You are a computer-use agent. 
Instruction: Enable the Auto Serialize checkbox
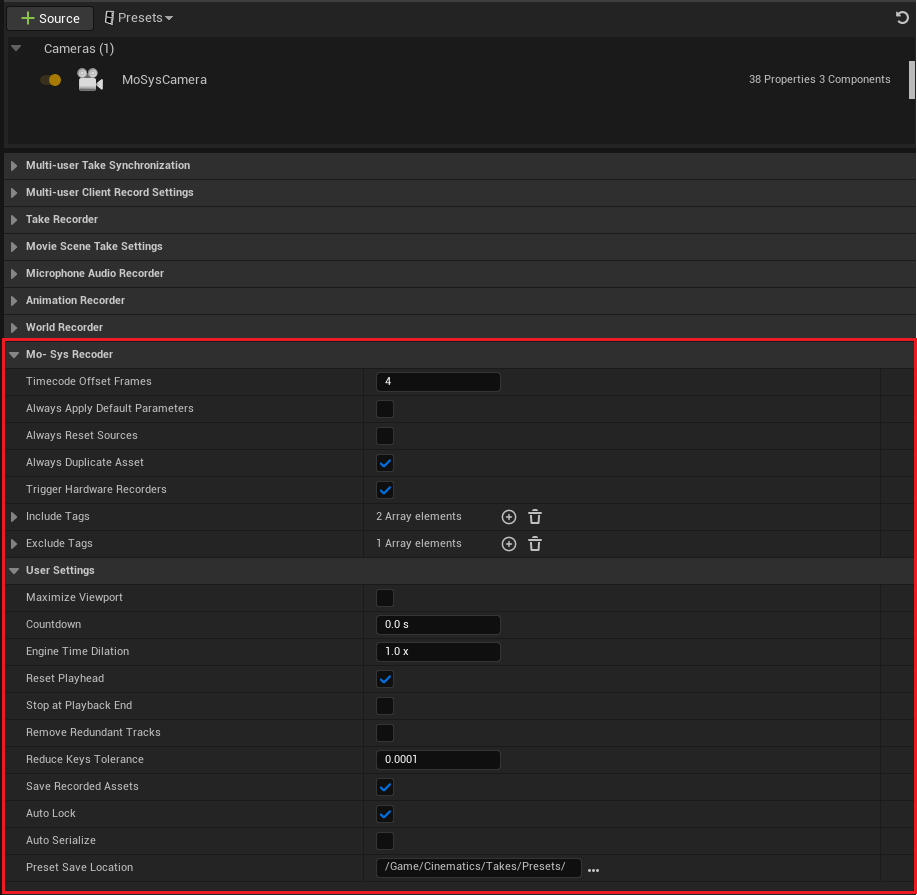click(x=385, y=841)
